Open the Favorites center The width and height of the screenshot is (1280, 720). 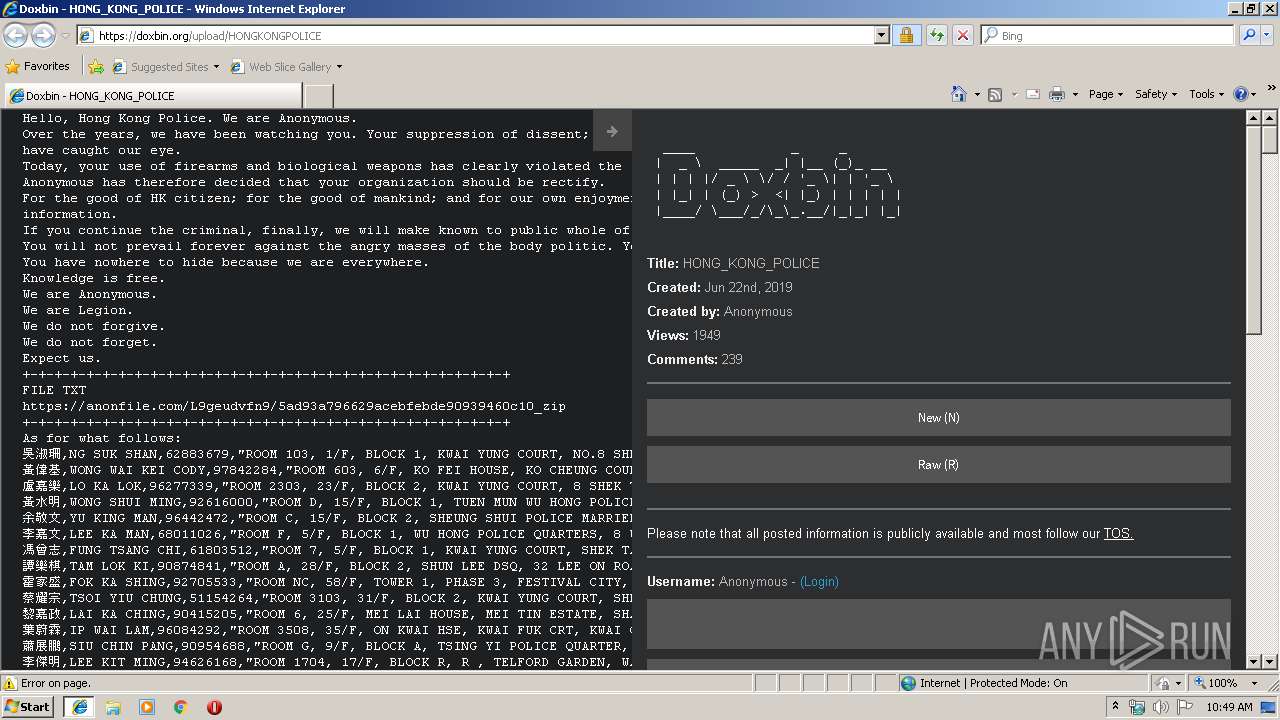pyautogui.click(x=38, y=66)
